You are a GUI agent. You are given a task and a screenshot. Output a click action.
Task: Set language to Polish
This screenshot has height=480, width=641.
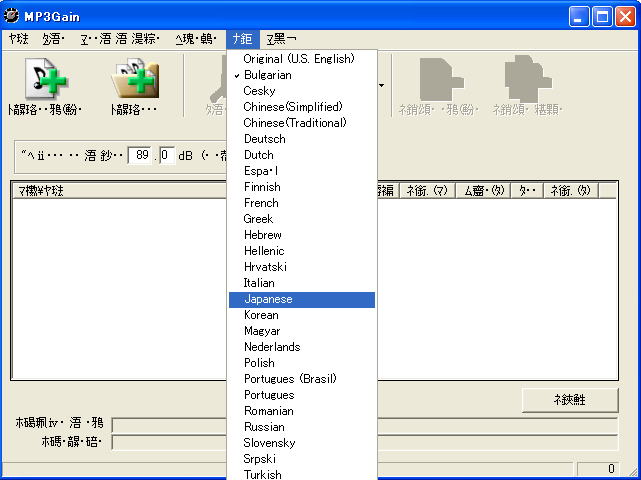(302, 363)
